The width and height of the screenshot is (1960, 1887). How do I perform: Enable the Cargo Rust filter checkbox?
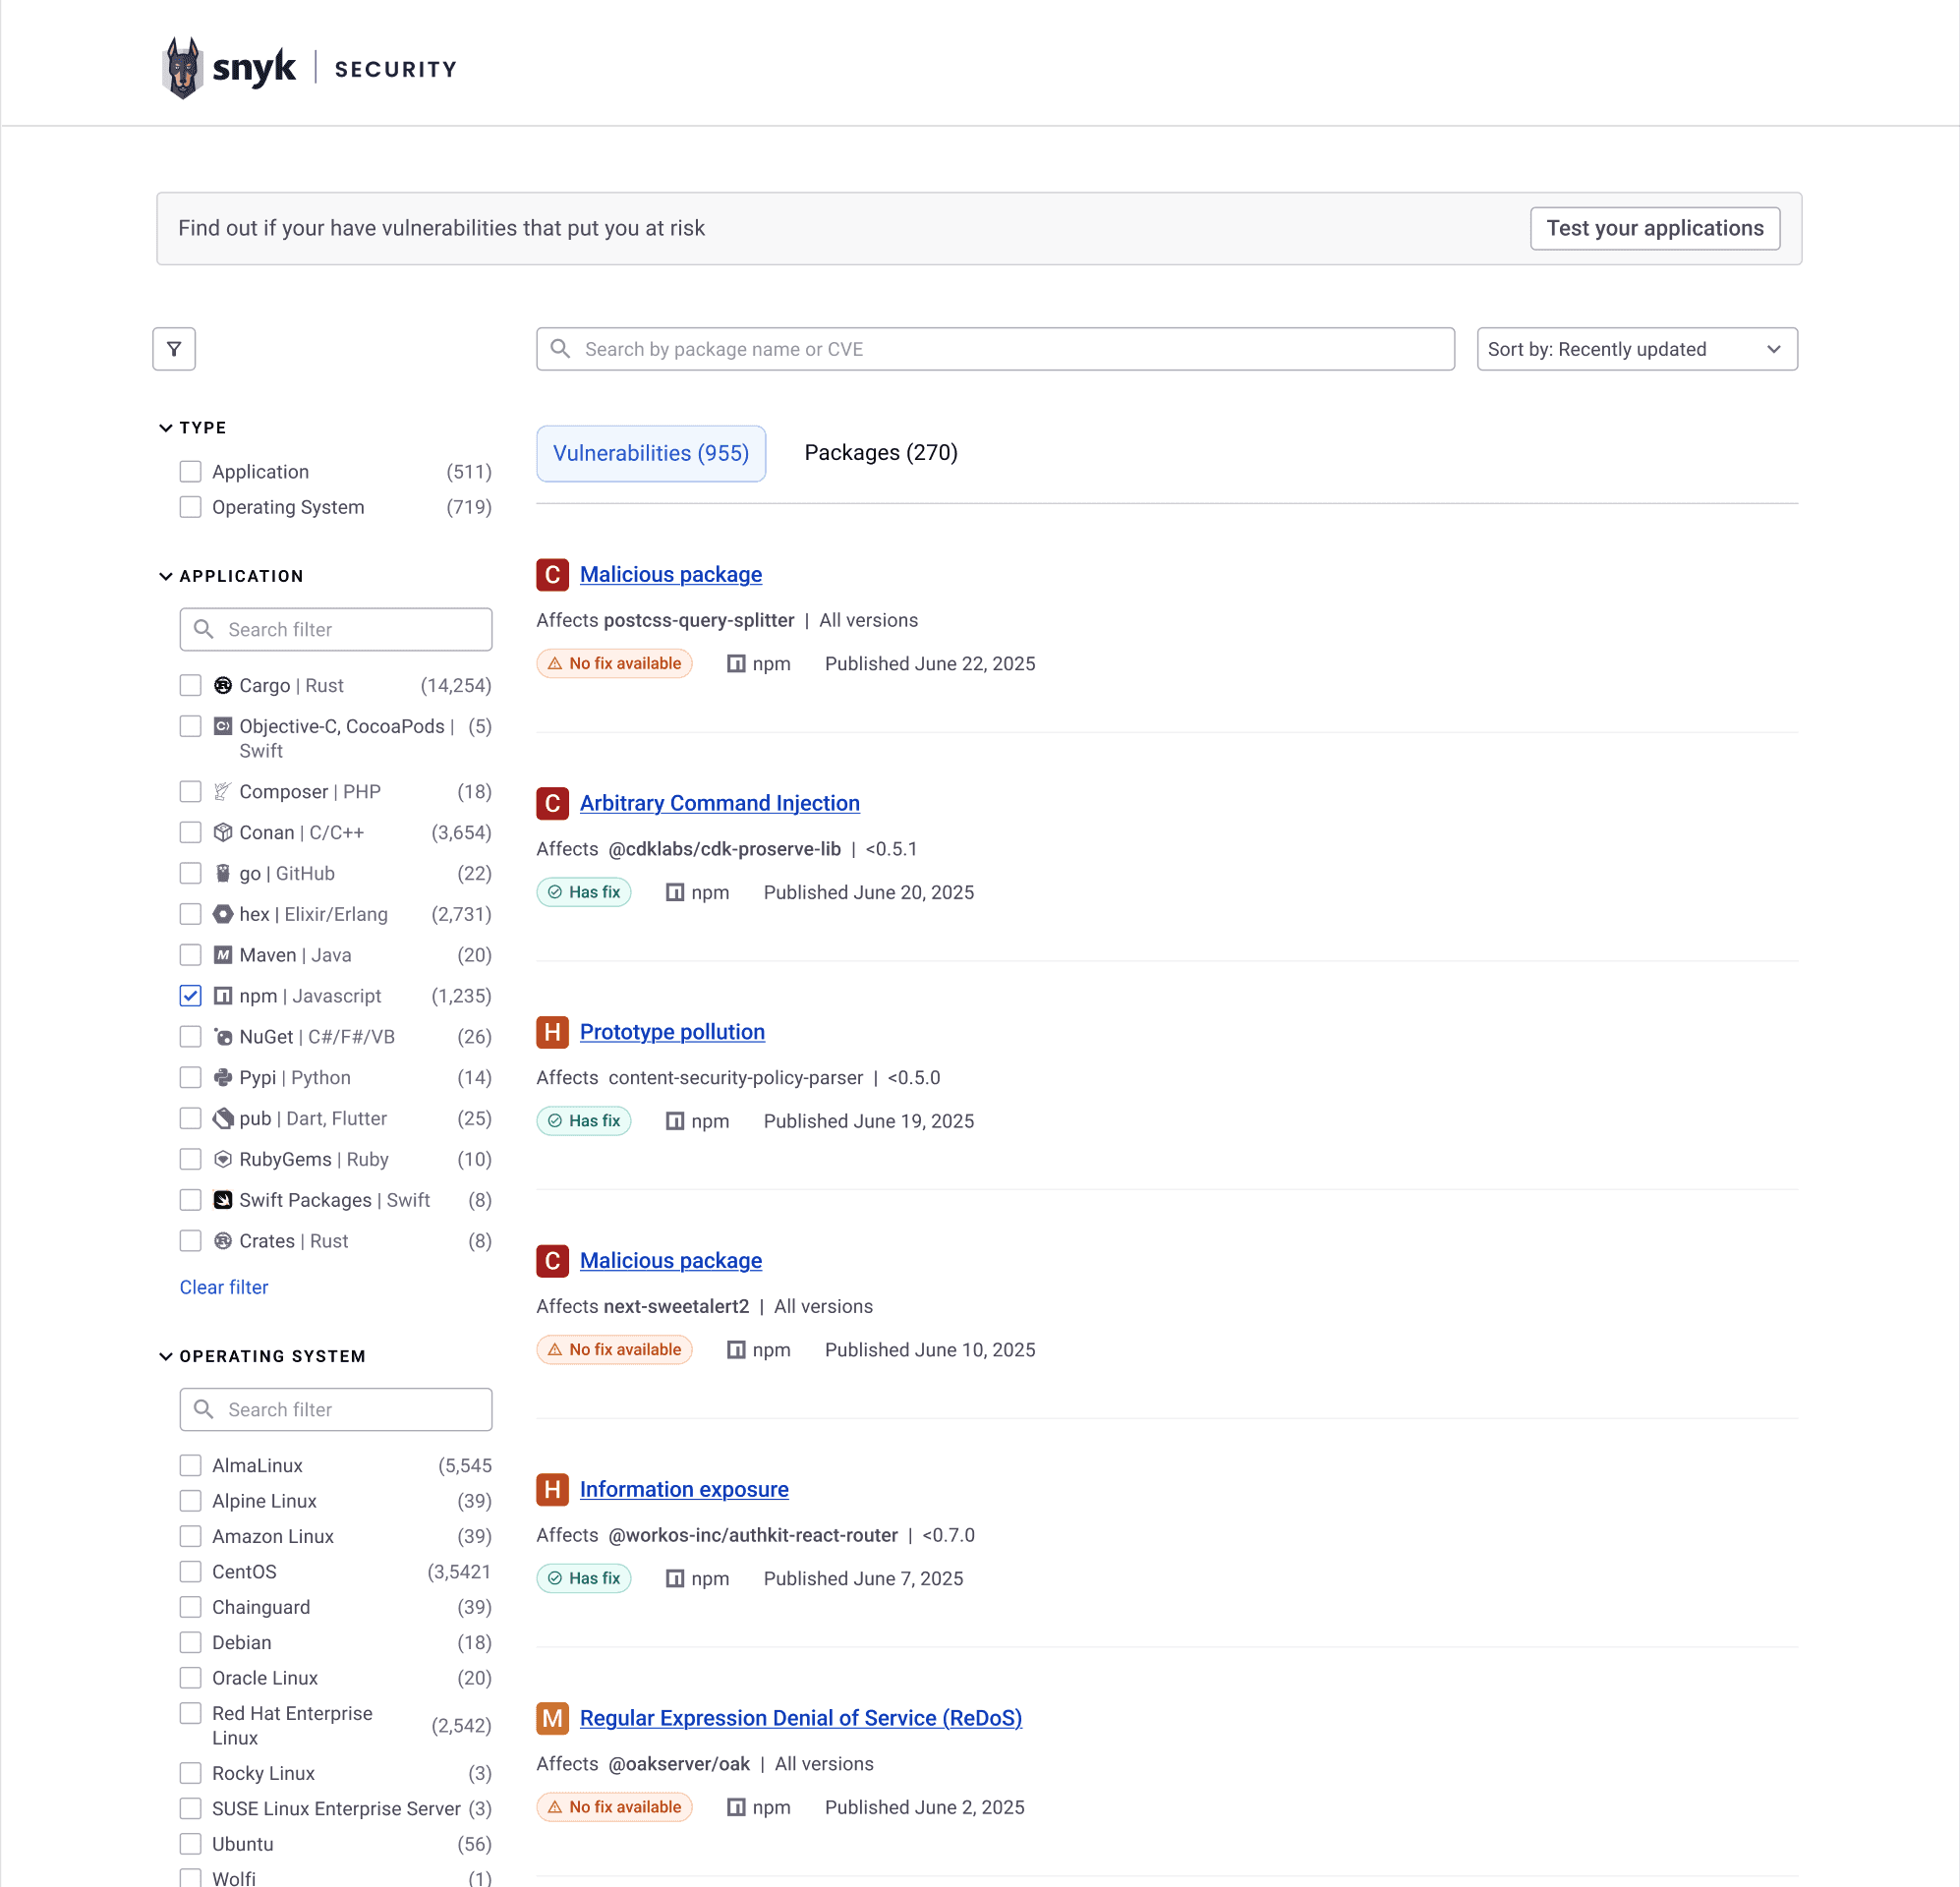click(190, 685)
